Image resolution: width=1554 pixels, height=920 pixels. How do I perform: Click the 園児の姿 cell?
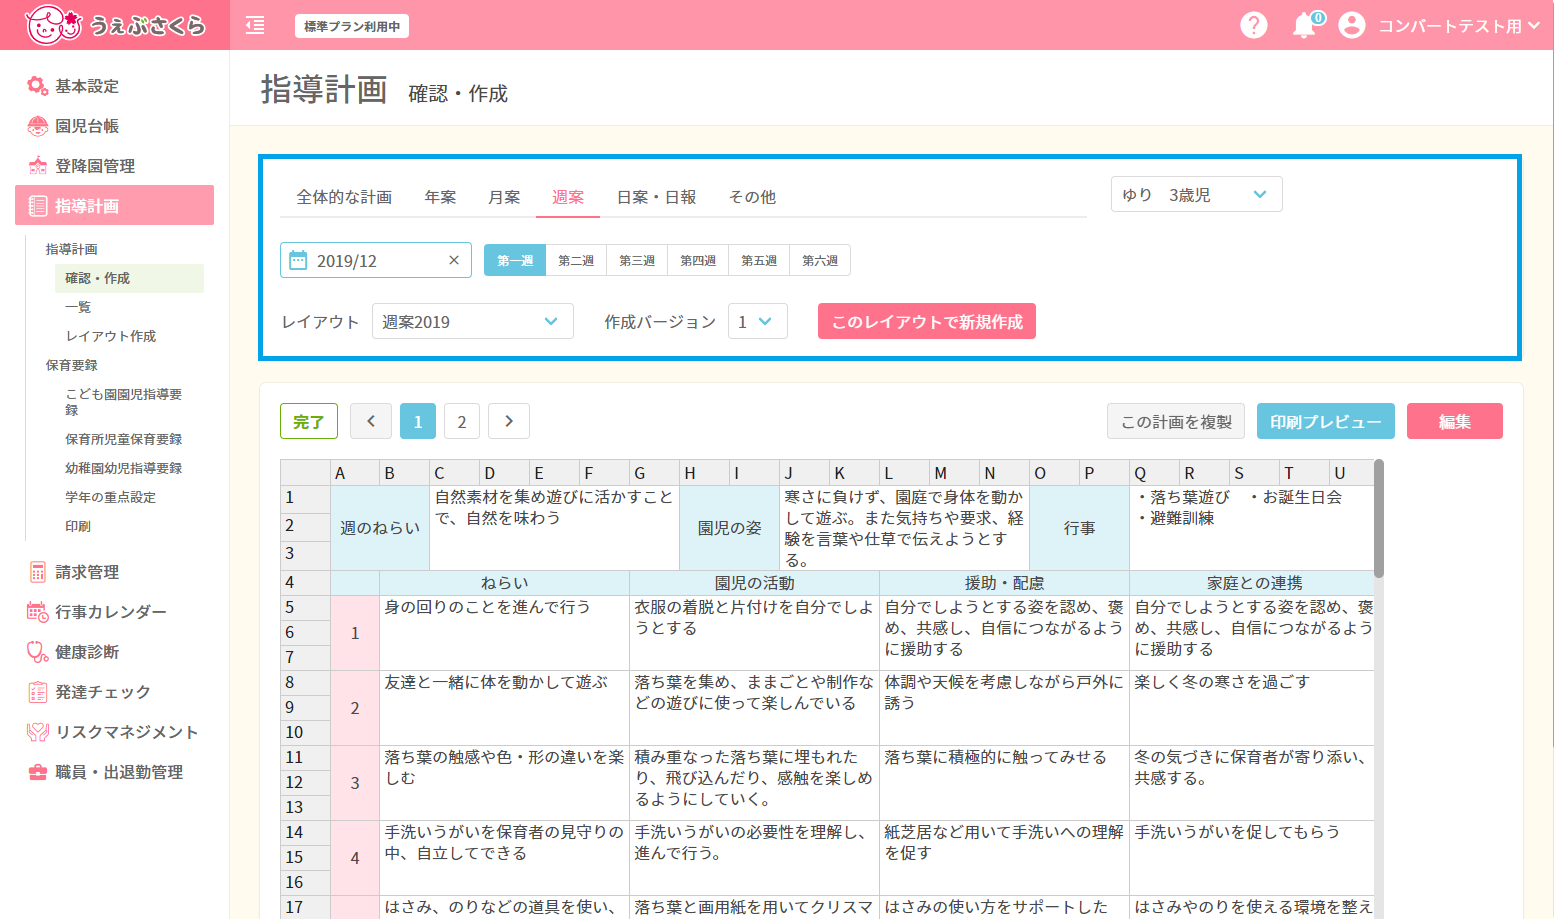[x=730, y=528]
